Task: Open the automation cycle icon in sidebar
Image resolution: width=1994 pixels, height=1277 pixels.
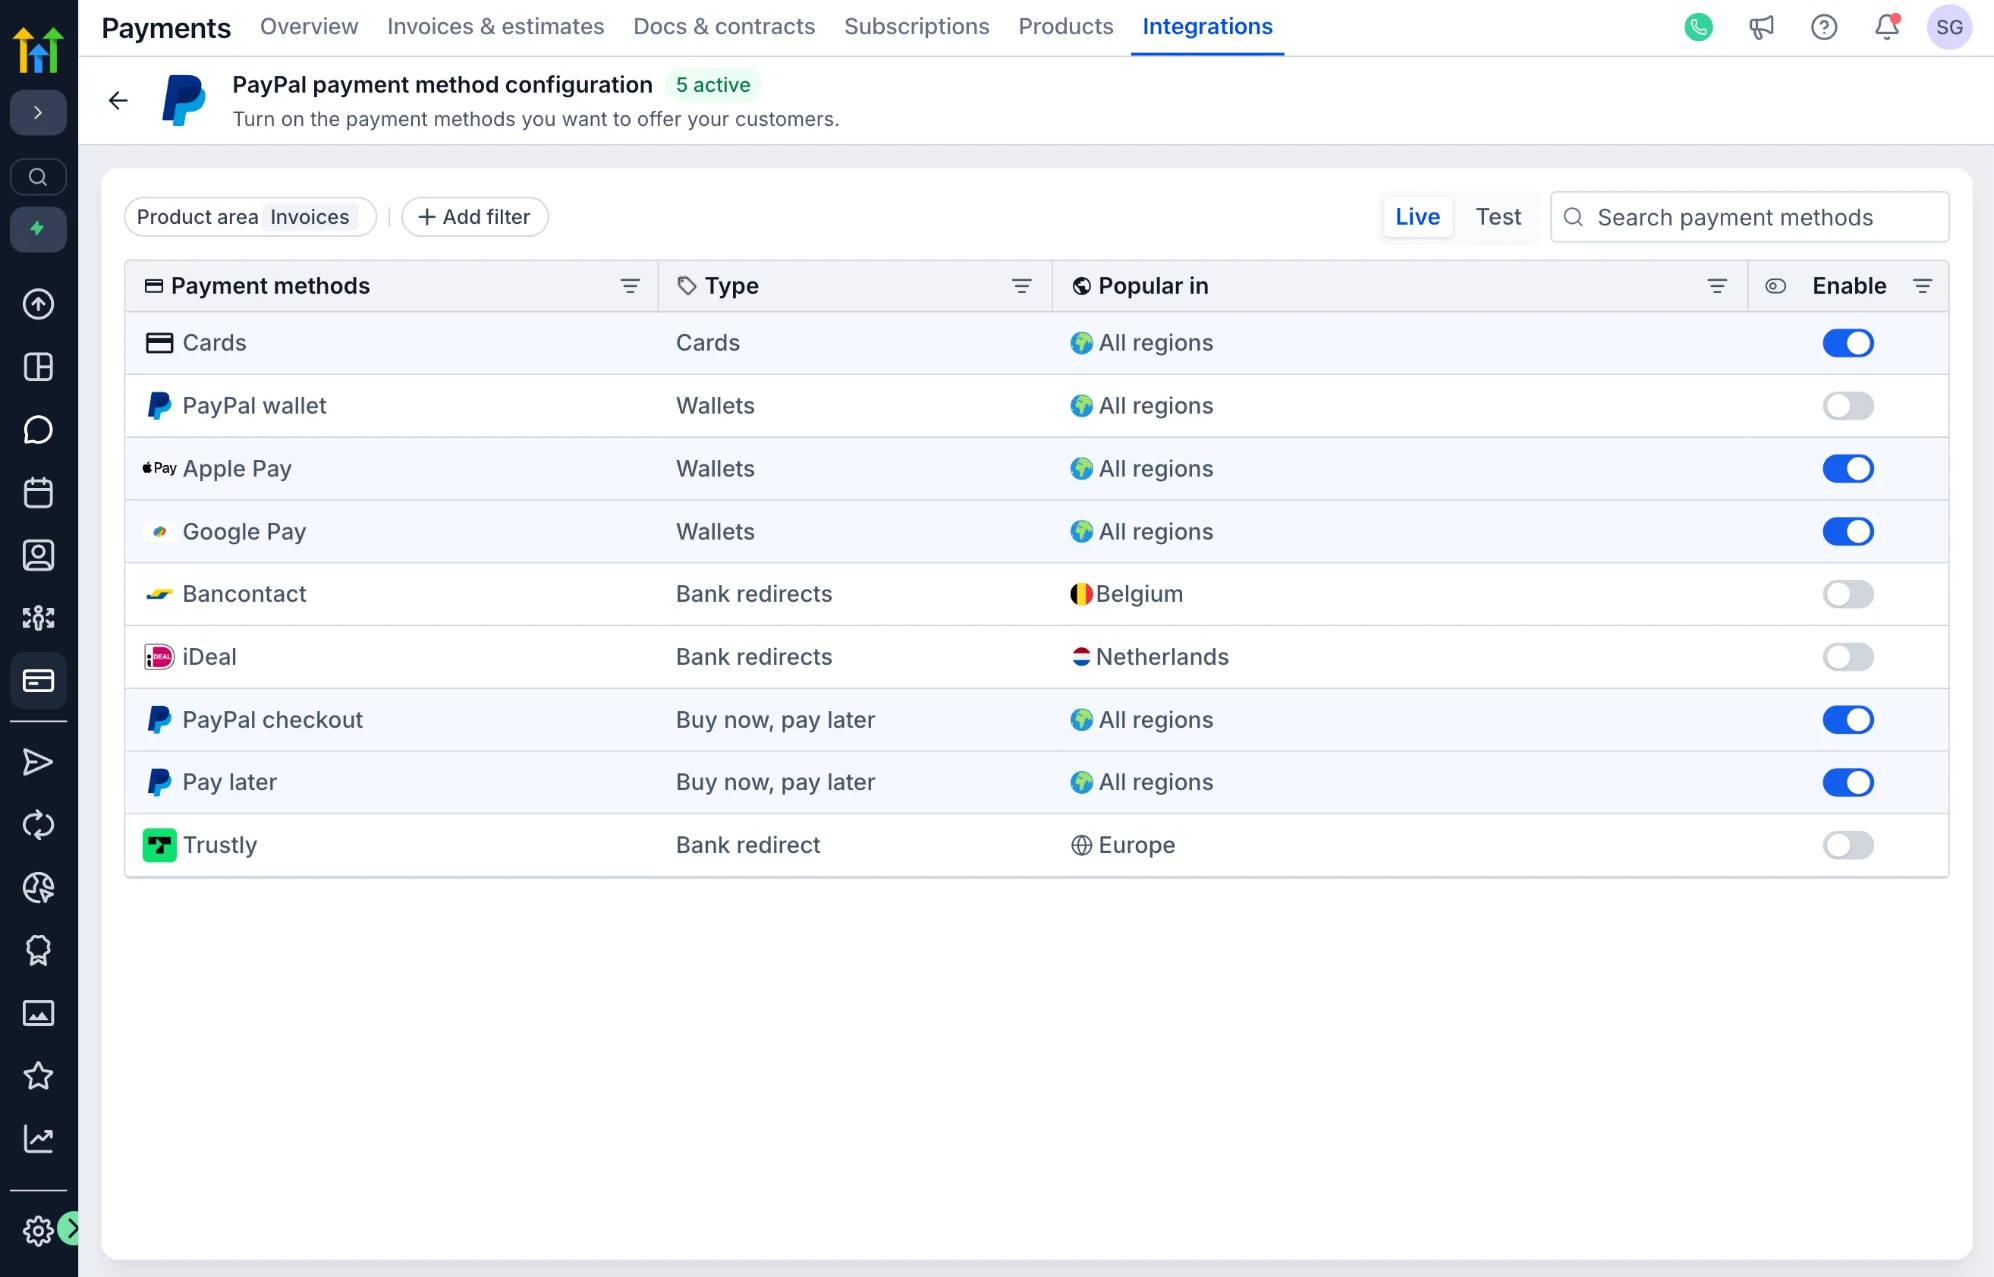Action: point(38,825)
